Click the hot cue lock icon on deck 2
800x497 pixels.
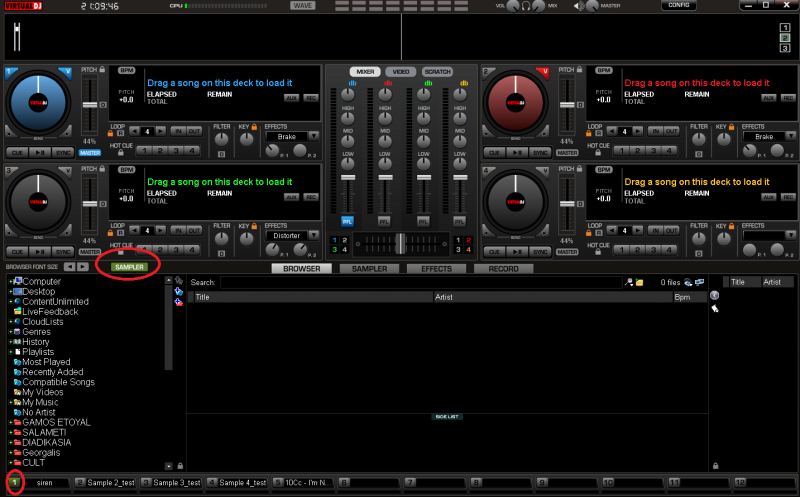598,153
